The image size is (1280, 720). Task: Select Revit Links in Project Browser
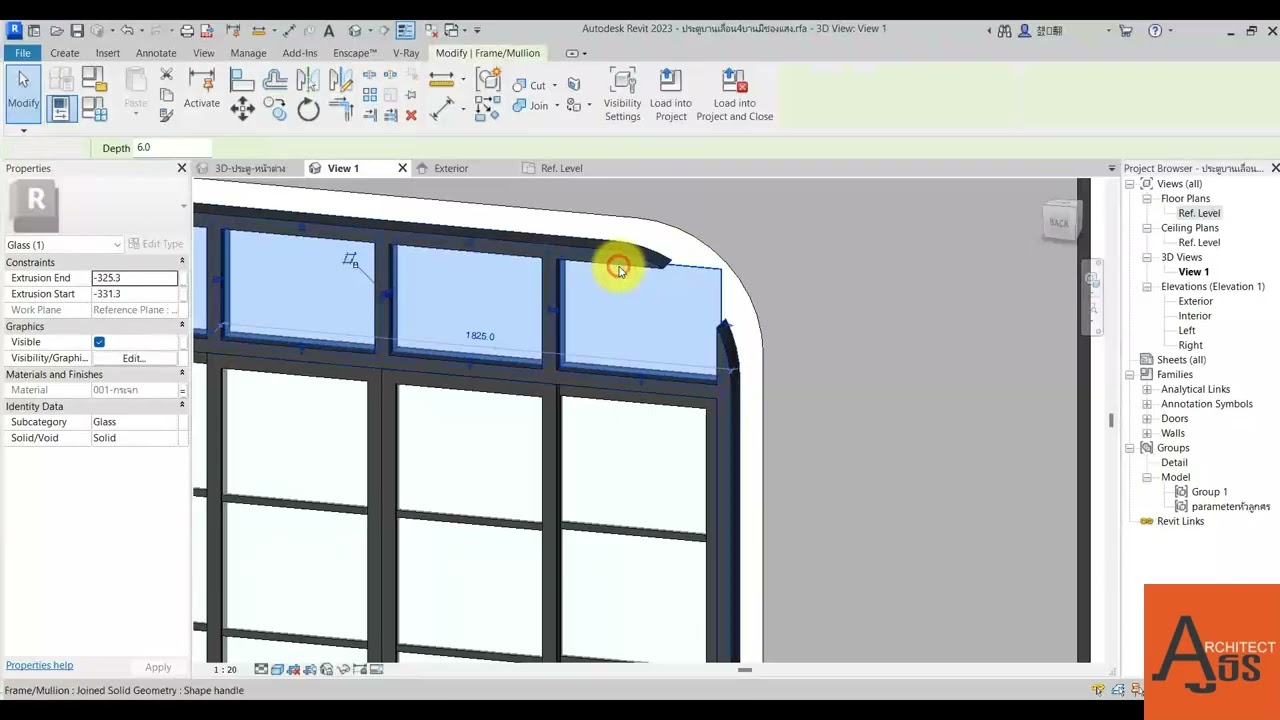coord(1180,521)
